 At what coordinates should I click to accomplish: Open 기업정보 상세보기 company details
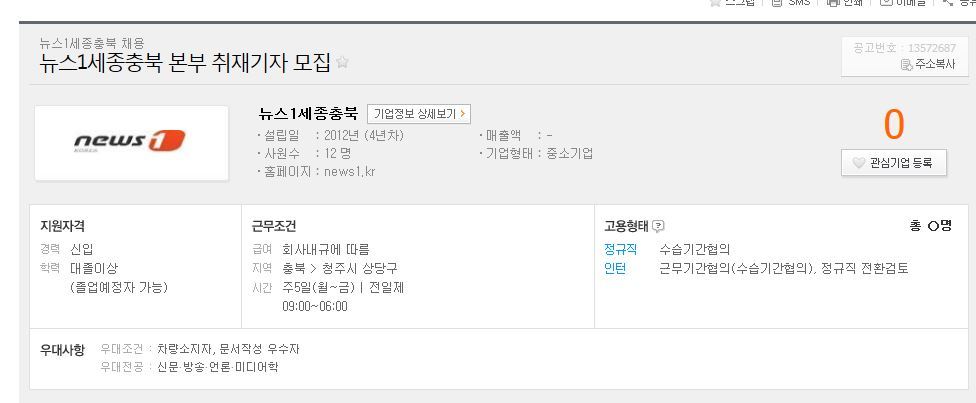(x=418, y=114)
